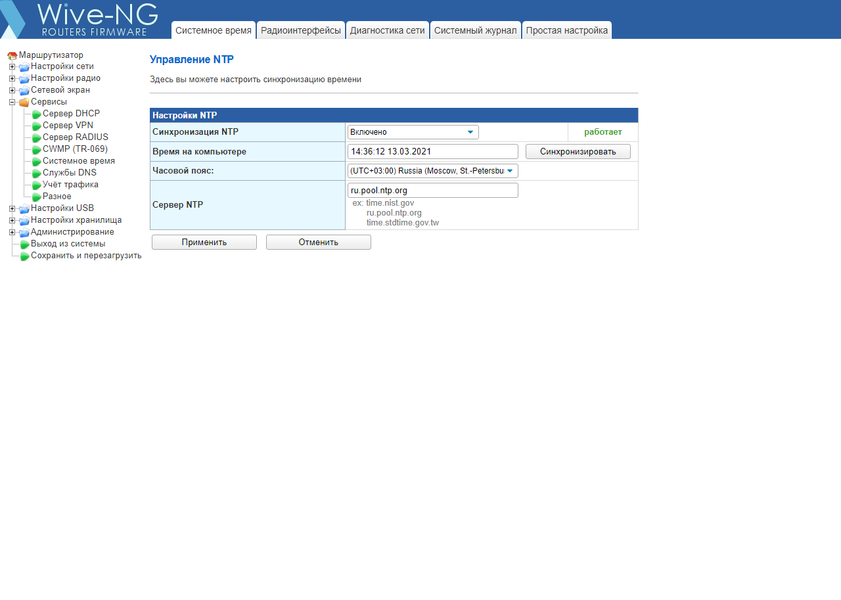Screen dimensions: 841x600
Task: Select Выход из системы link
Action: (68, 243)
